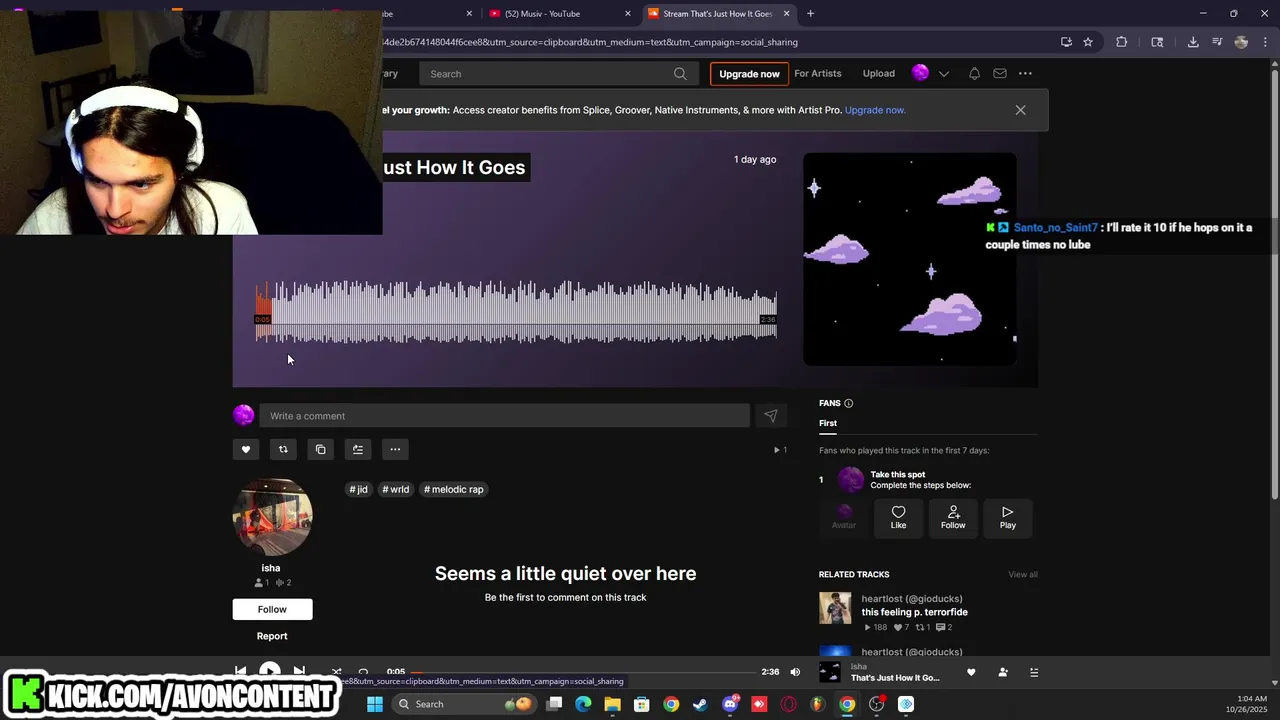Toggle repeat in the player bar

coord(363,672)
